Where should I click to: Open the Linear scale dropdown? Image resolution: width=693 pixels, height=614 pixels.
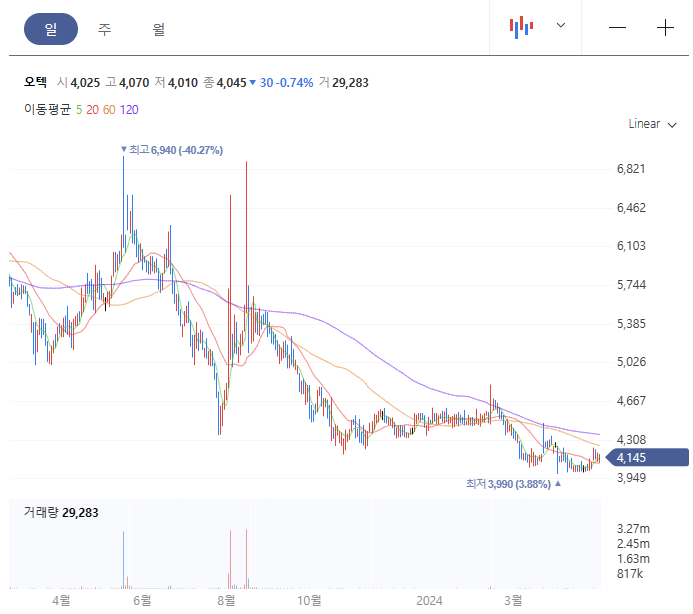[652, 124]
